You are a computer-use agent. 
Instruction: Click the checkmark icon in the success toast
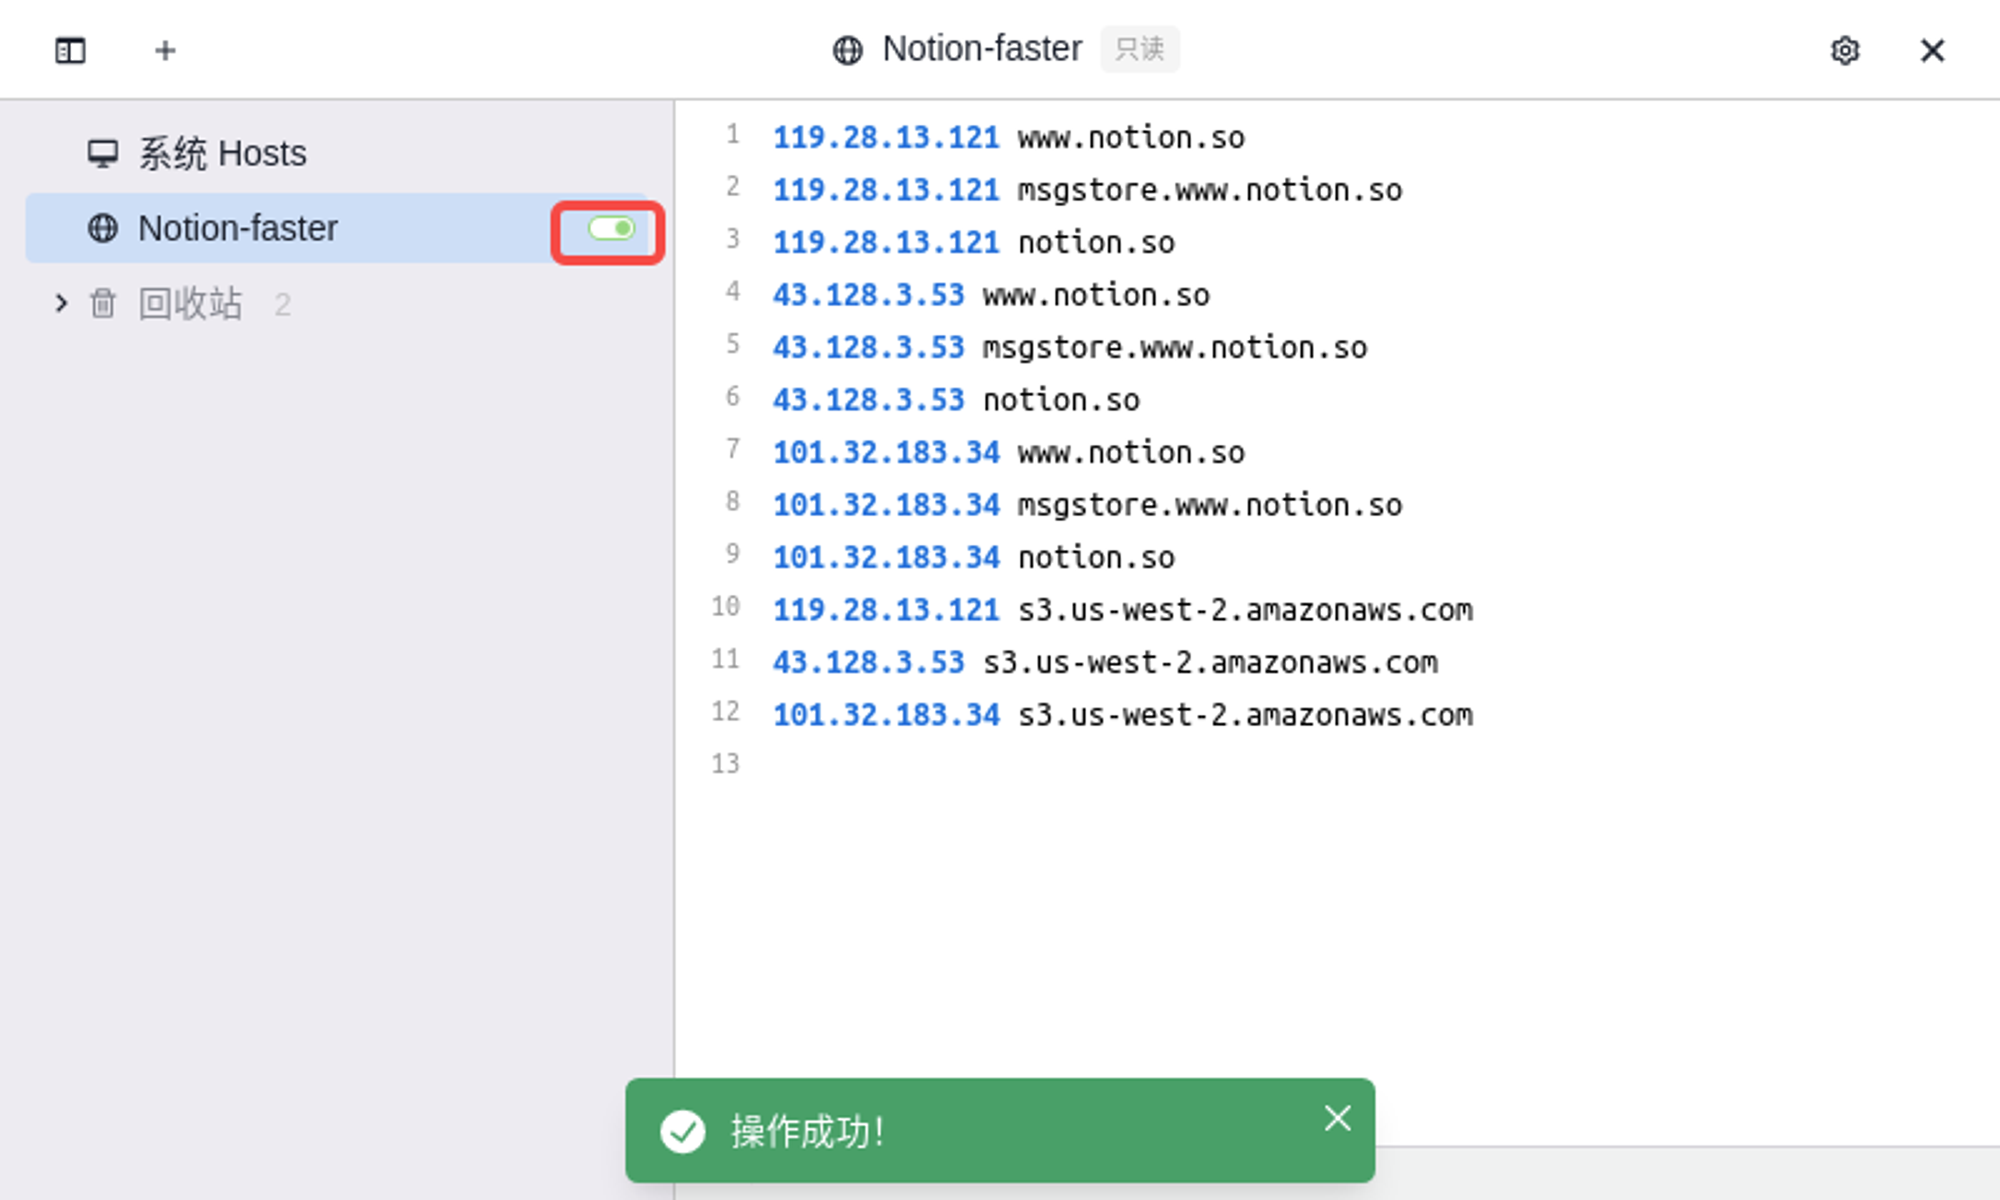coord(683,1131)
